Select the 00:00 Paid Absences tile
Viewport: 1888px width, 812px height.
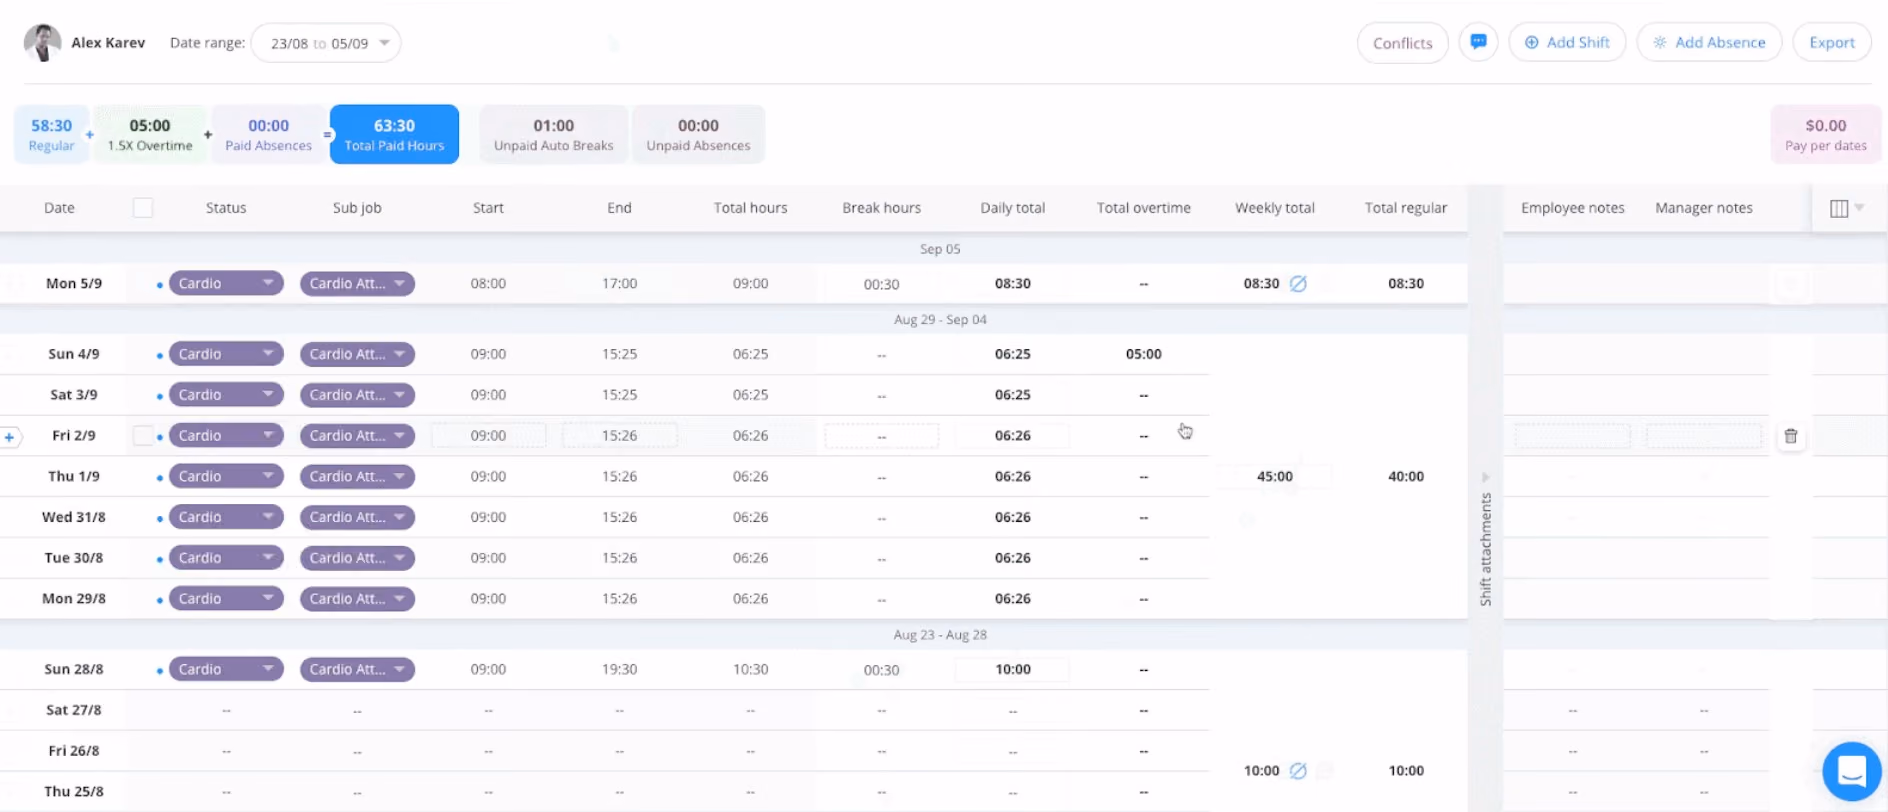point(268,134)
